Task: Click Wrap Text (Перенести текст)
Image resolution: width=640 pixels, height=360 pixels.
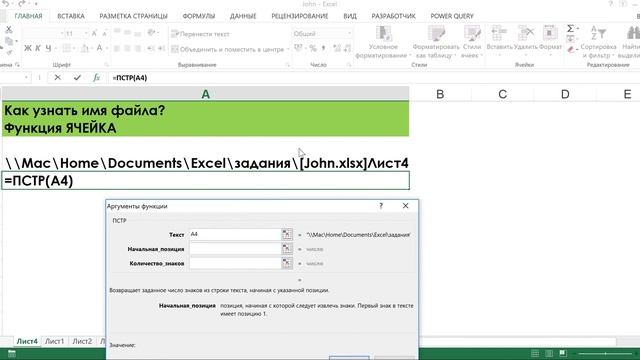Action: tap(200, 34)
